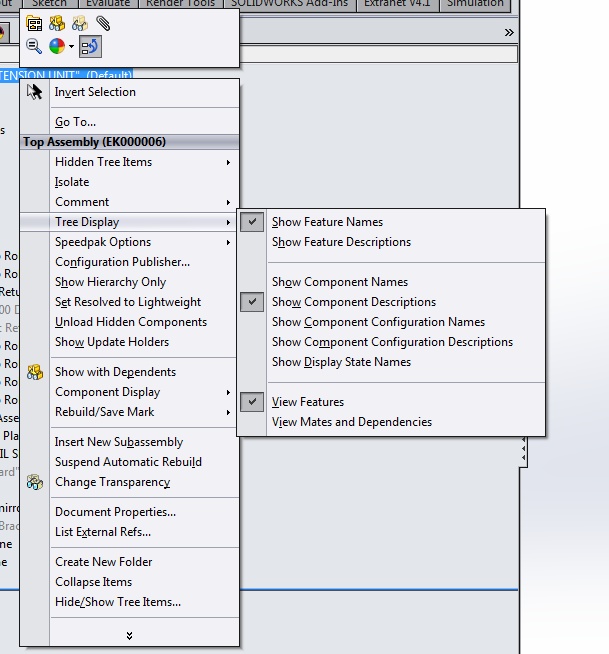Expand the Comment submenu
This screenshot has height=654, width=609.
click(x=130, y=202)
